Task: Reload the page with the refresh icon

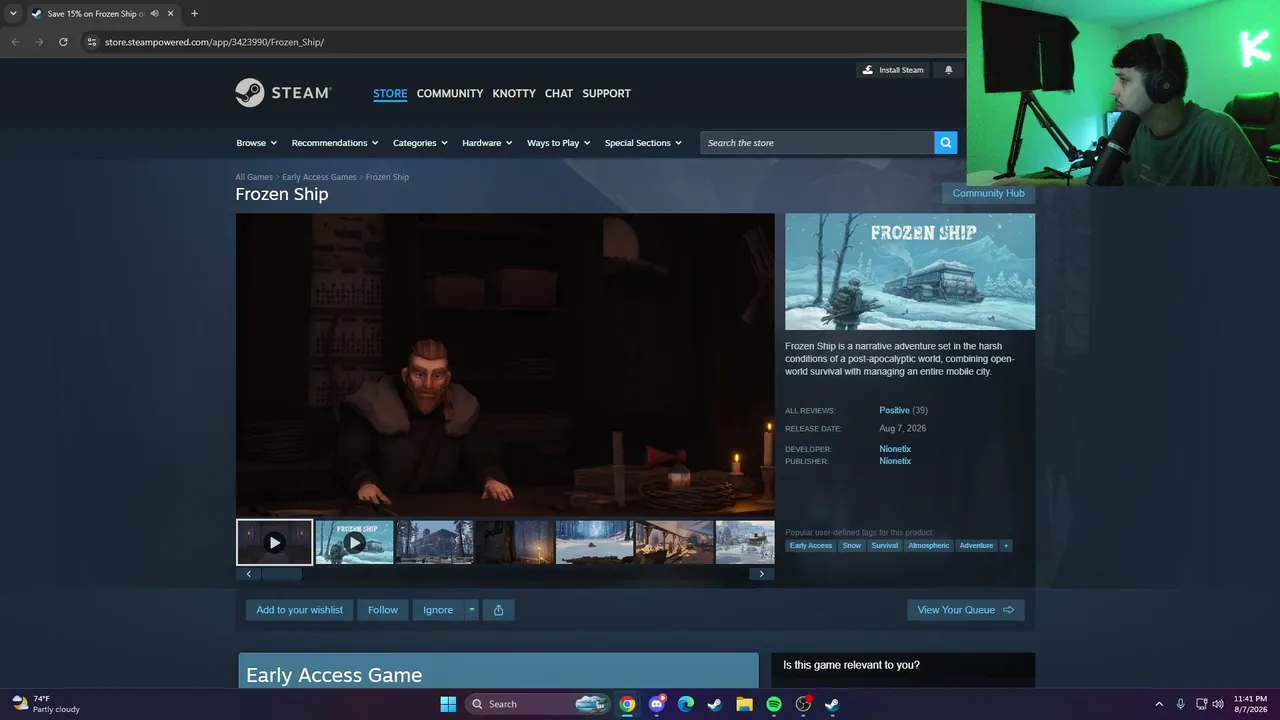Action: (x=63, y=42)
